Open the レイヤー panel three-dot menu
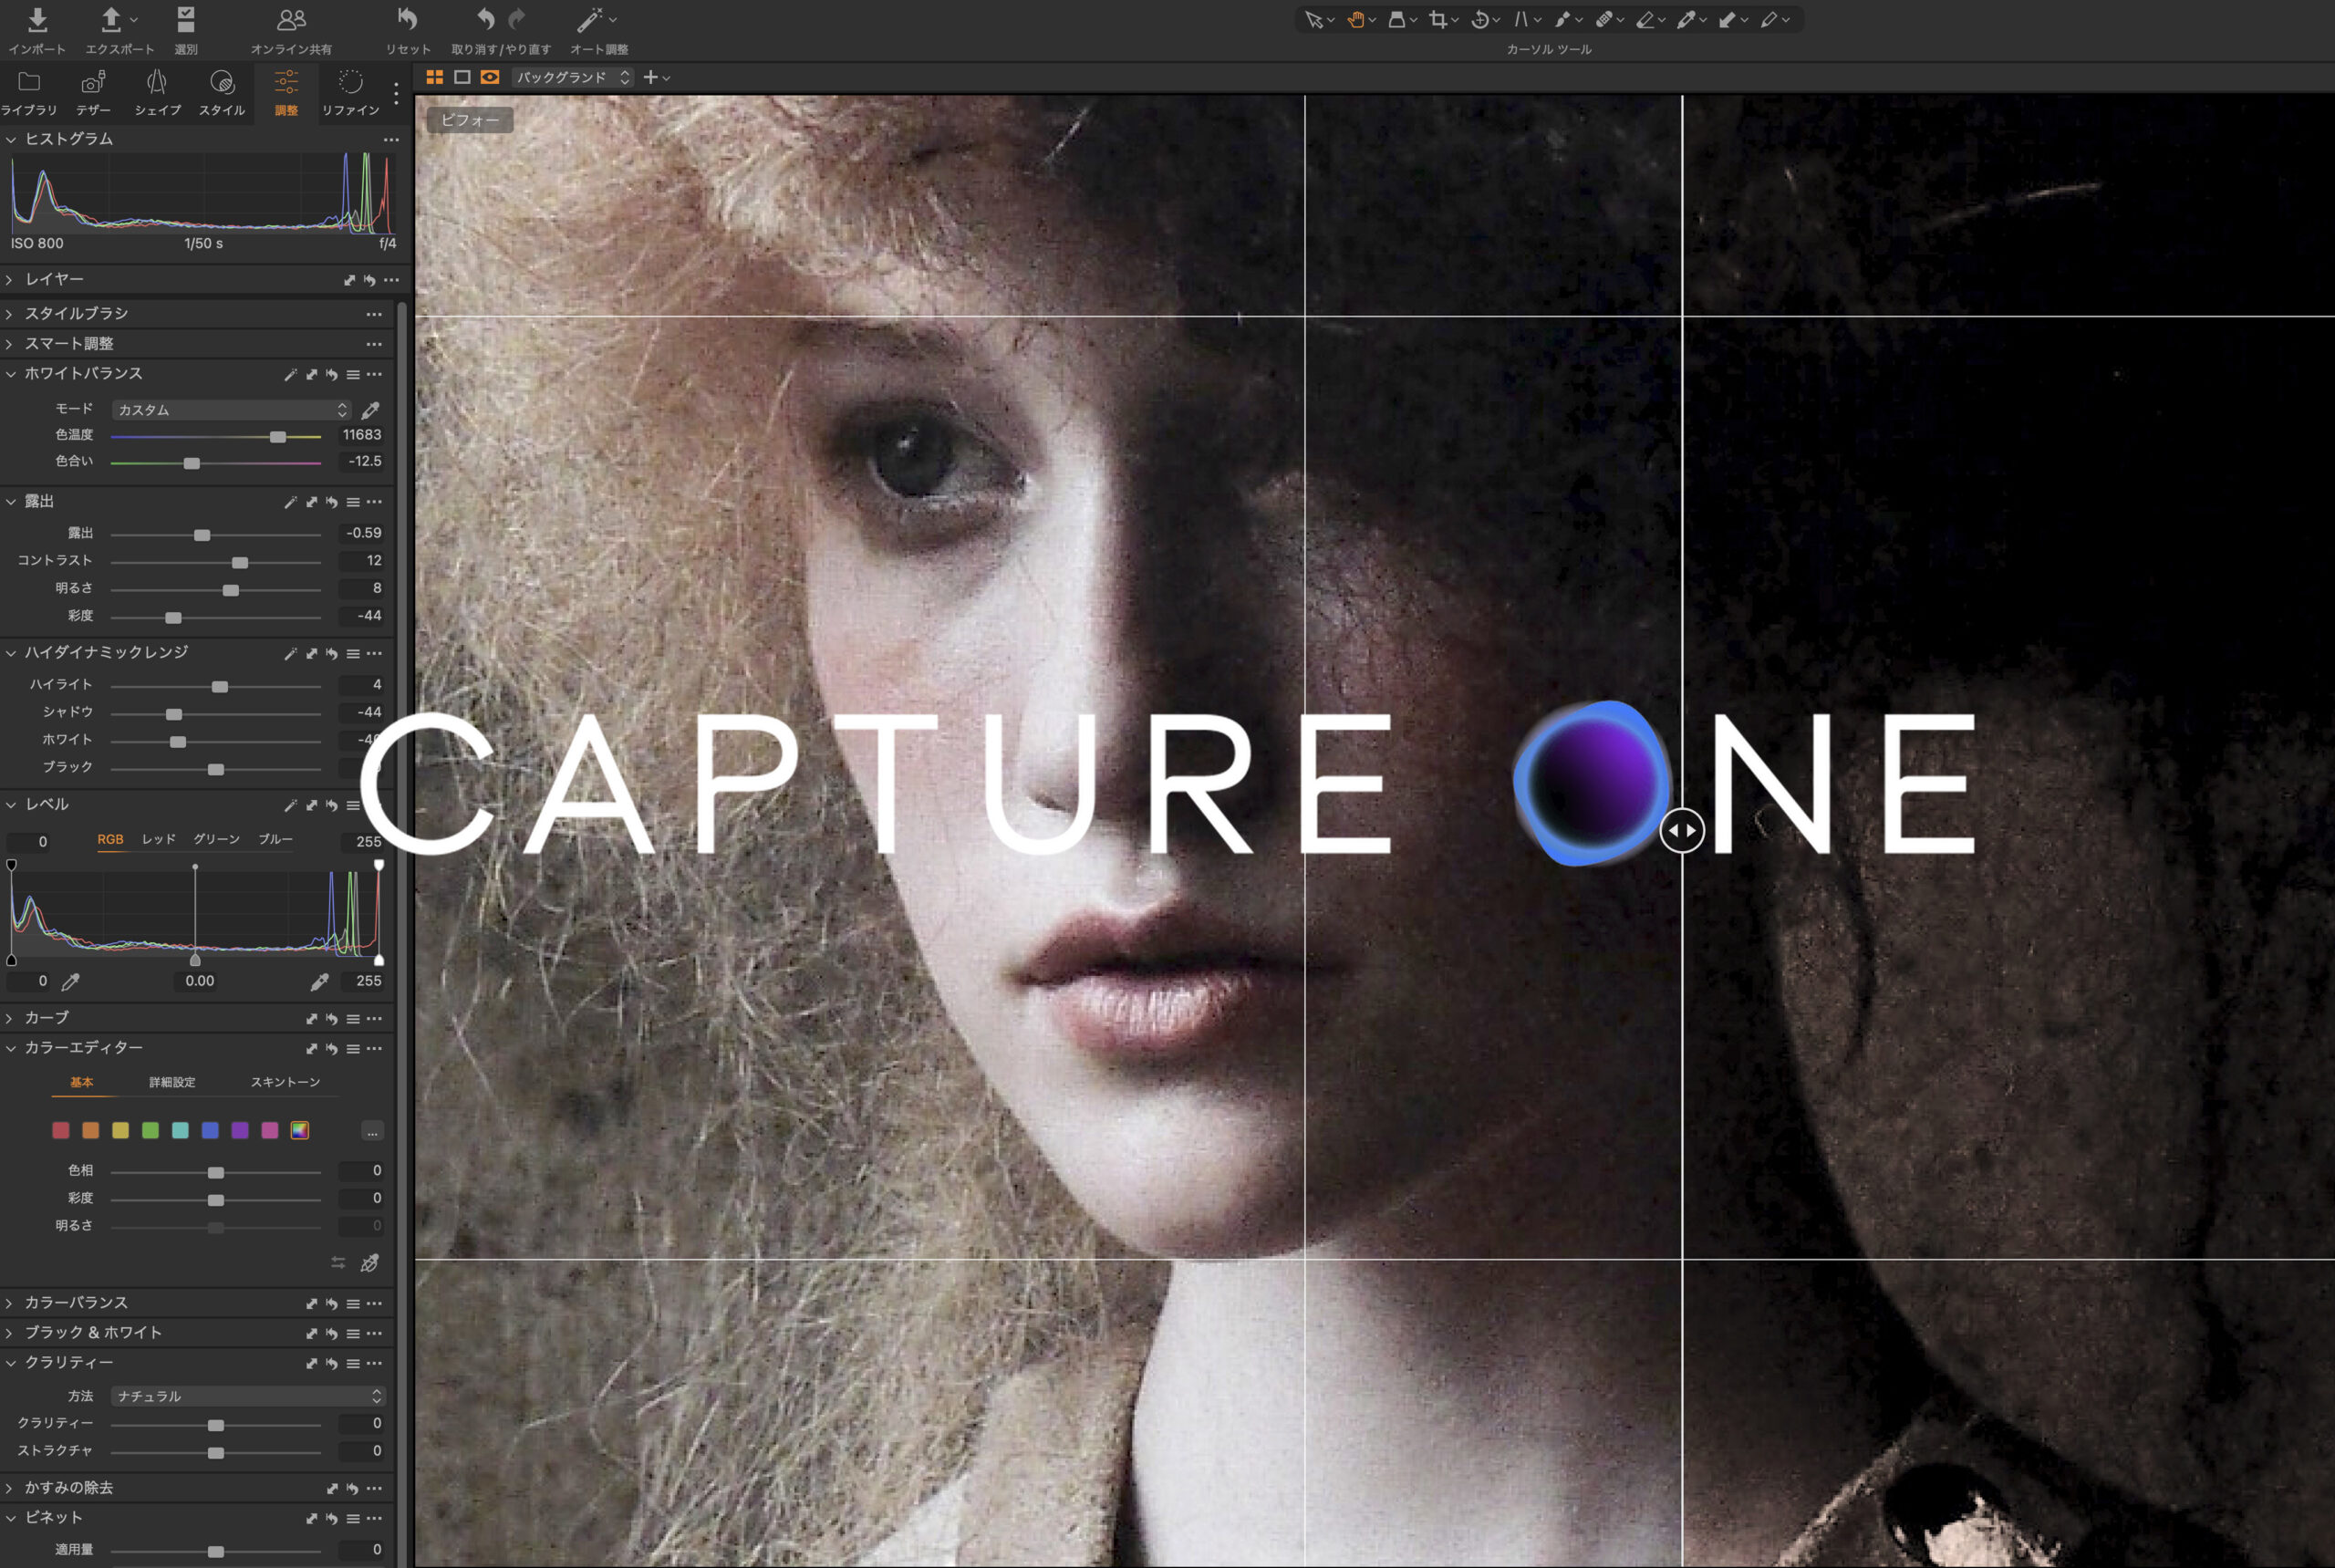 pos(391,280)
